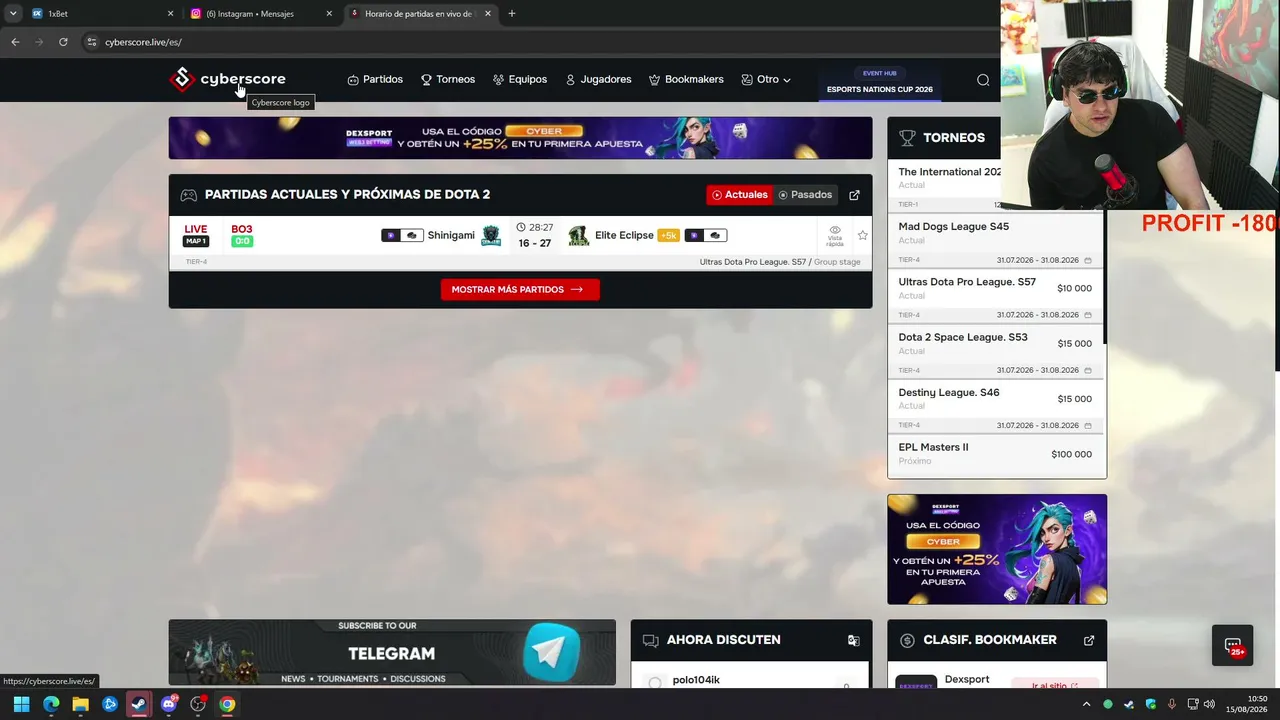This screenshot has height=720, width=1280.
Task: Open Steam from the taskbar
Action: (x=139, y=704)
